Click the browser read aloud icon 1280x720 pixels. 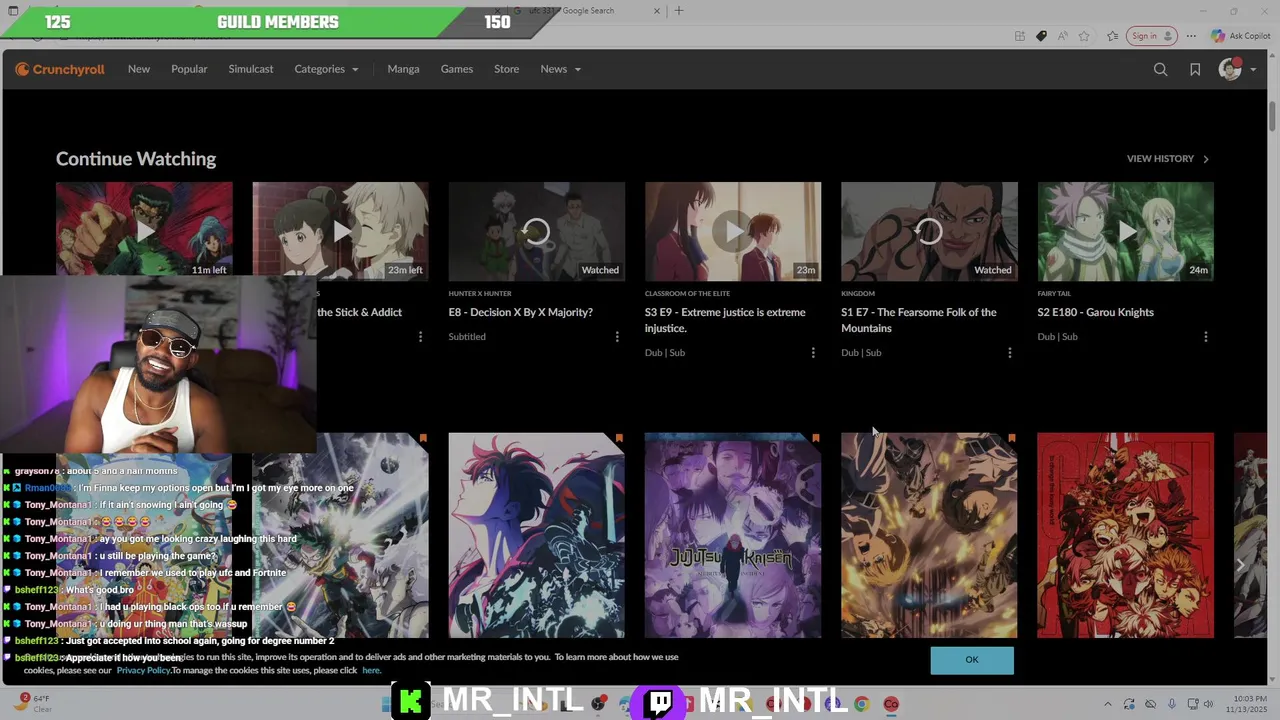(1063, 36)
